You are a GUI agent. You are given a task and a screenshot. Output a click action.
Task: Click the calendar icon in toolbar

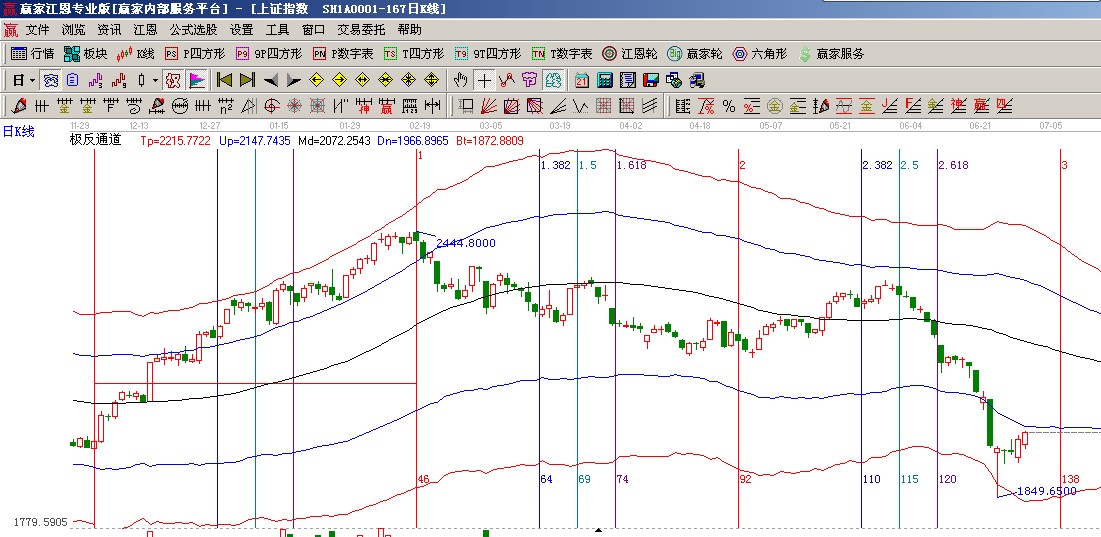point(581,80)
